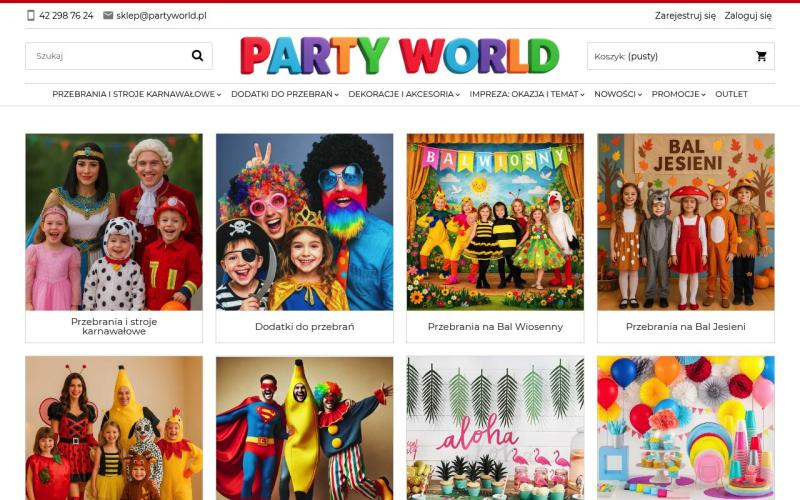
Task: Click the Party World logo
Action: (x=399, y=56)
